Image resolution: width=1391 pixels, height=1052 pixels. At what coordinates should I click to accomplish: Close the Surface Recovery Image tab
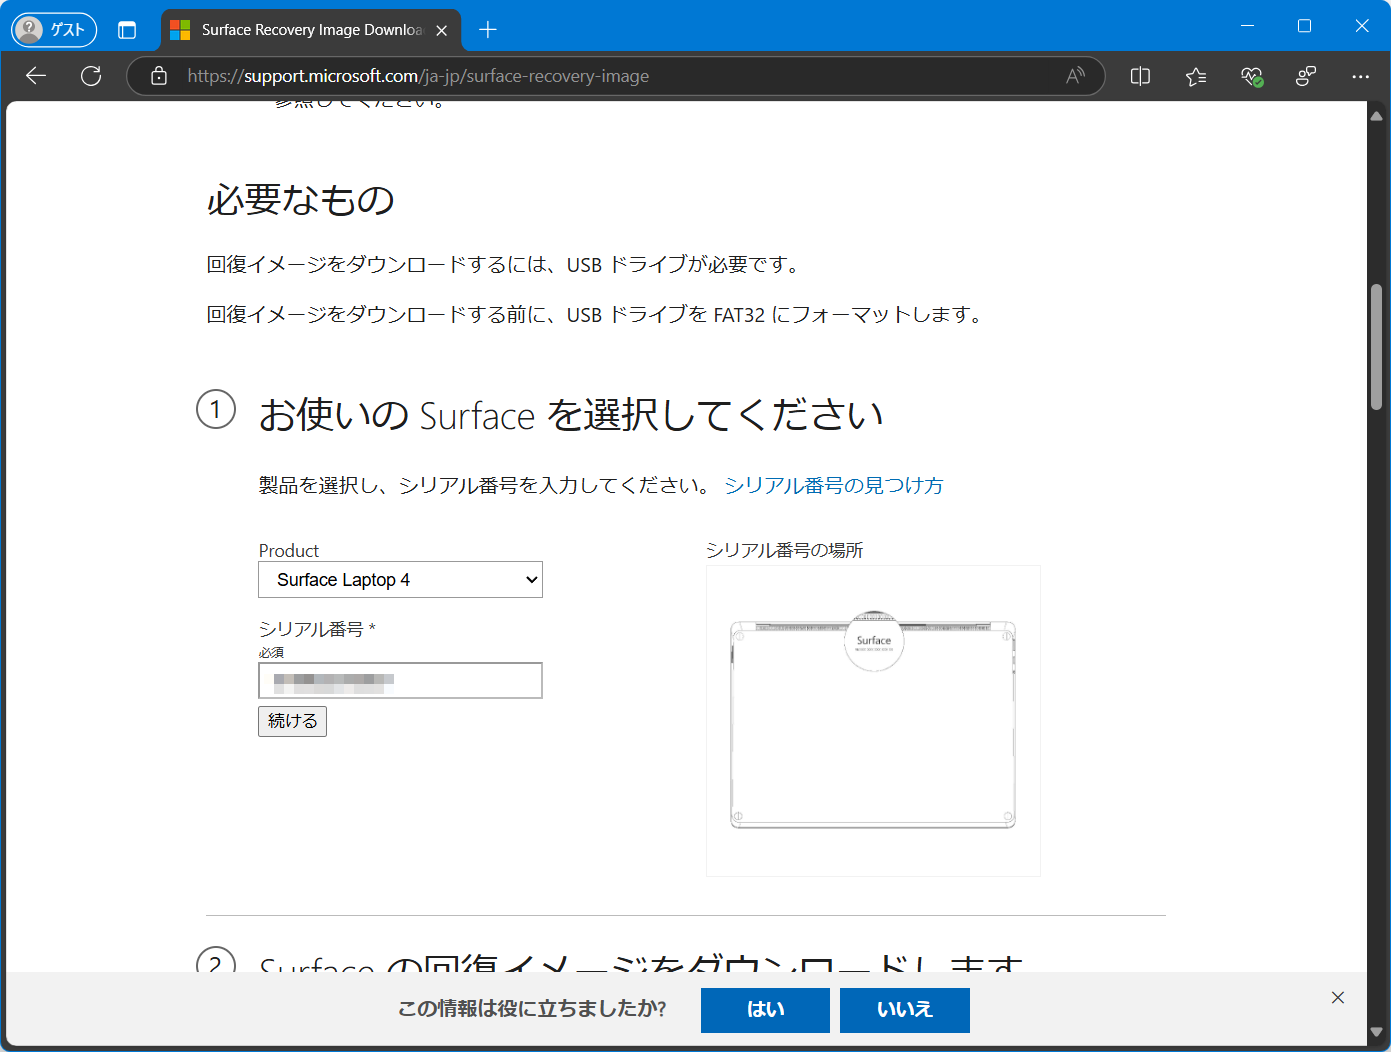[x=442, y=30]
